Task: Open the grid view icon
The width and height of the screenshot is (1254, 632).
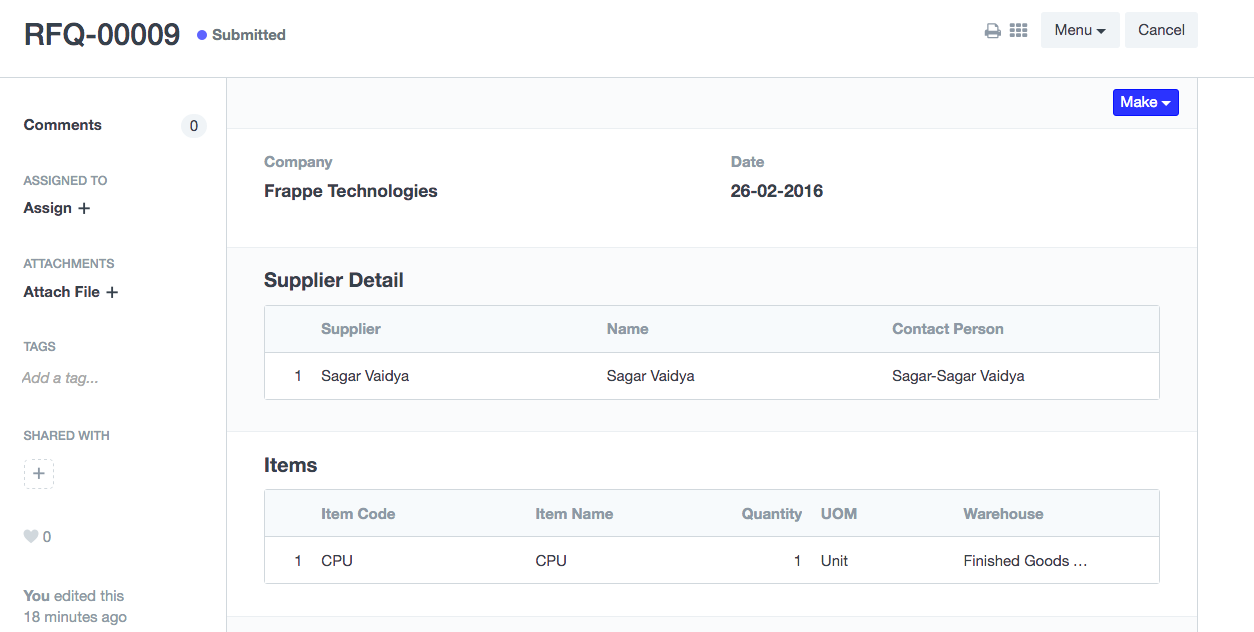Action: (1018, 31)
